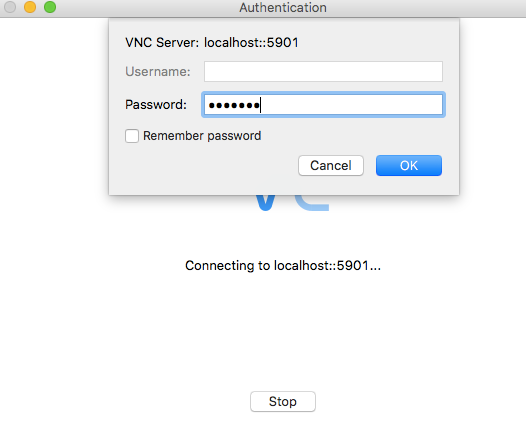Viewport: 526px width, 423px height.
Task: Click empty title bar beside Authentication title
Action: click(x=419, y=7)
